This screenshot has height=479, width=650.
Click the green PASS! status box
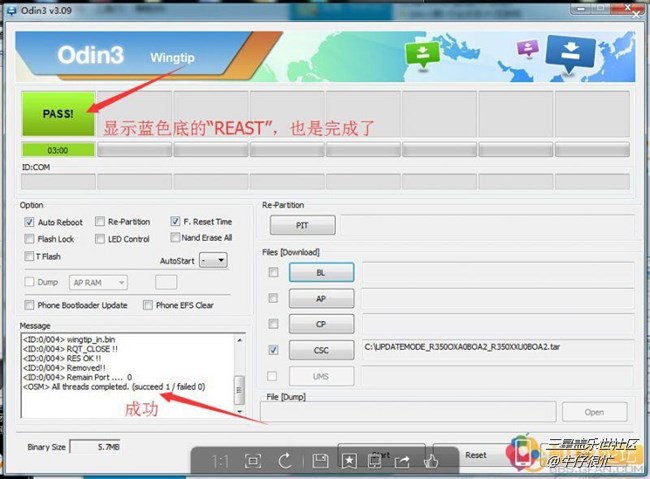click(x=58, y=114)
